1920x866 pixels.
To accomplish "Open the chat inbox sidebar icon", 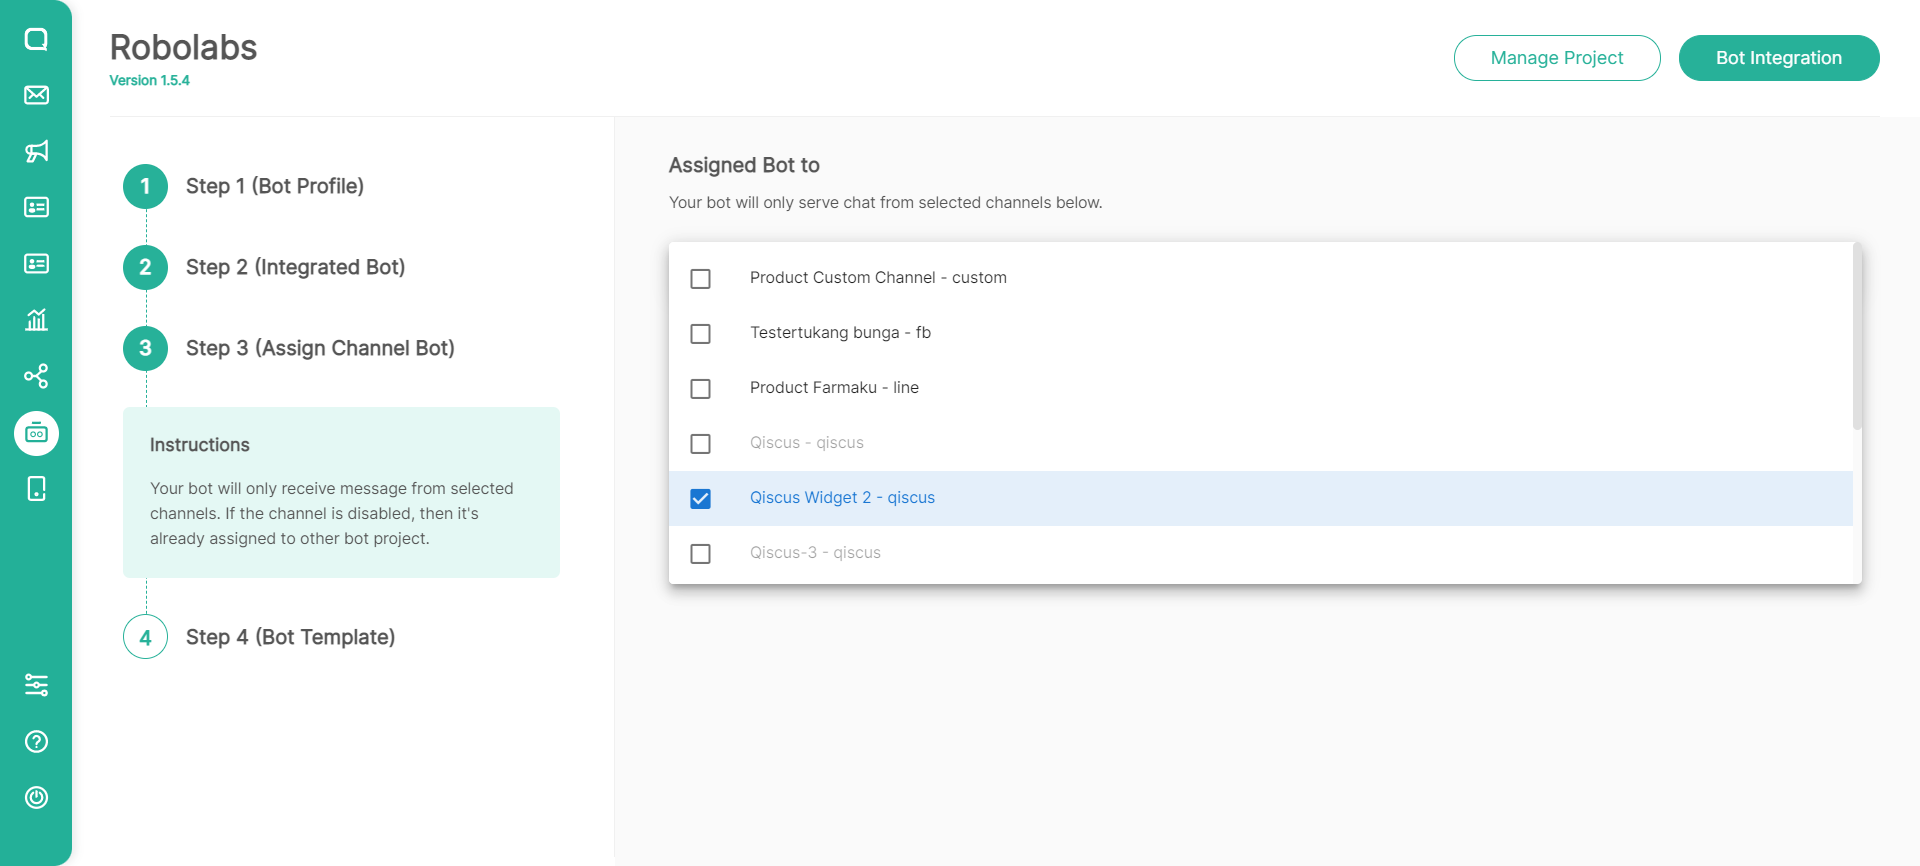I will pos(36,39).
